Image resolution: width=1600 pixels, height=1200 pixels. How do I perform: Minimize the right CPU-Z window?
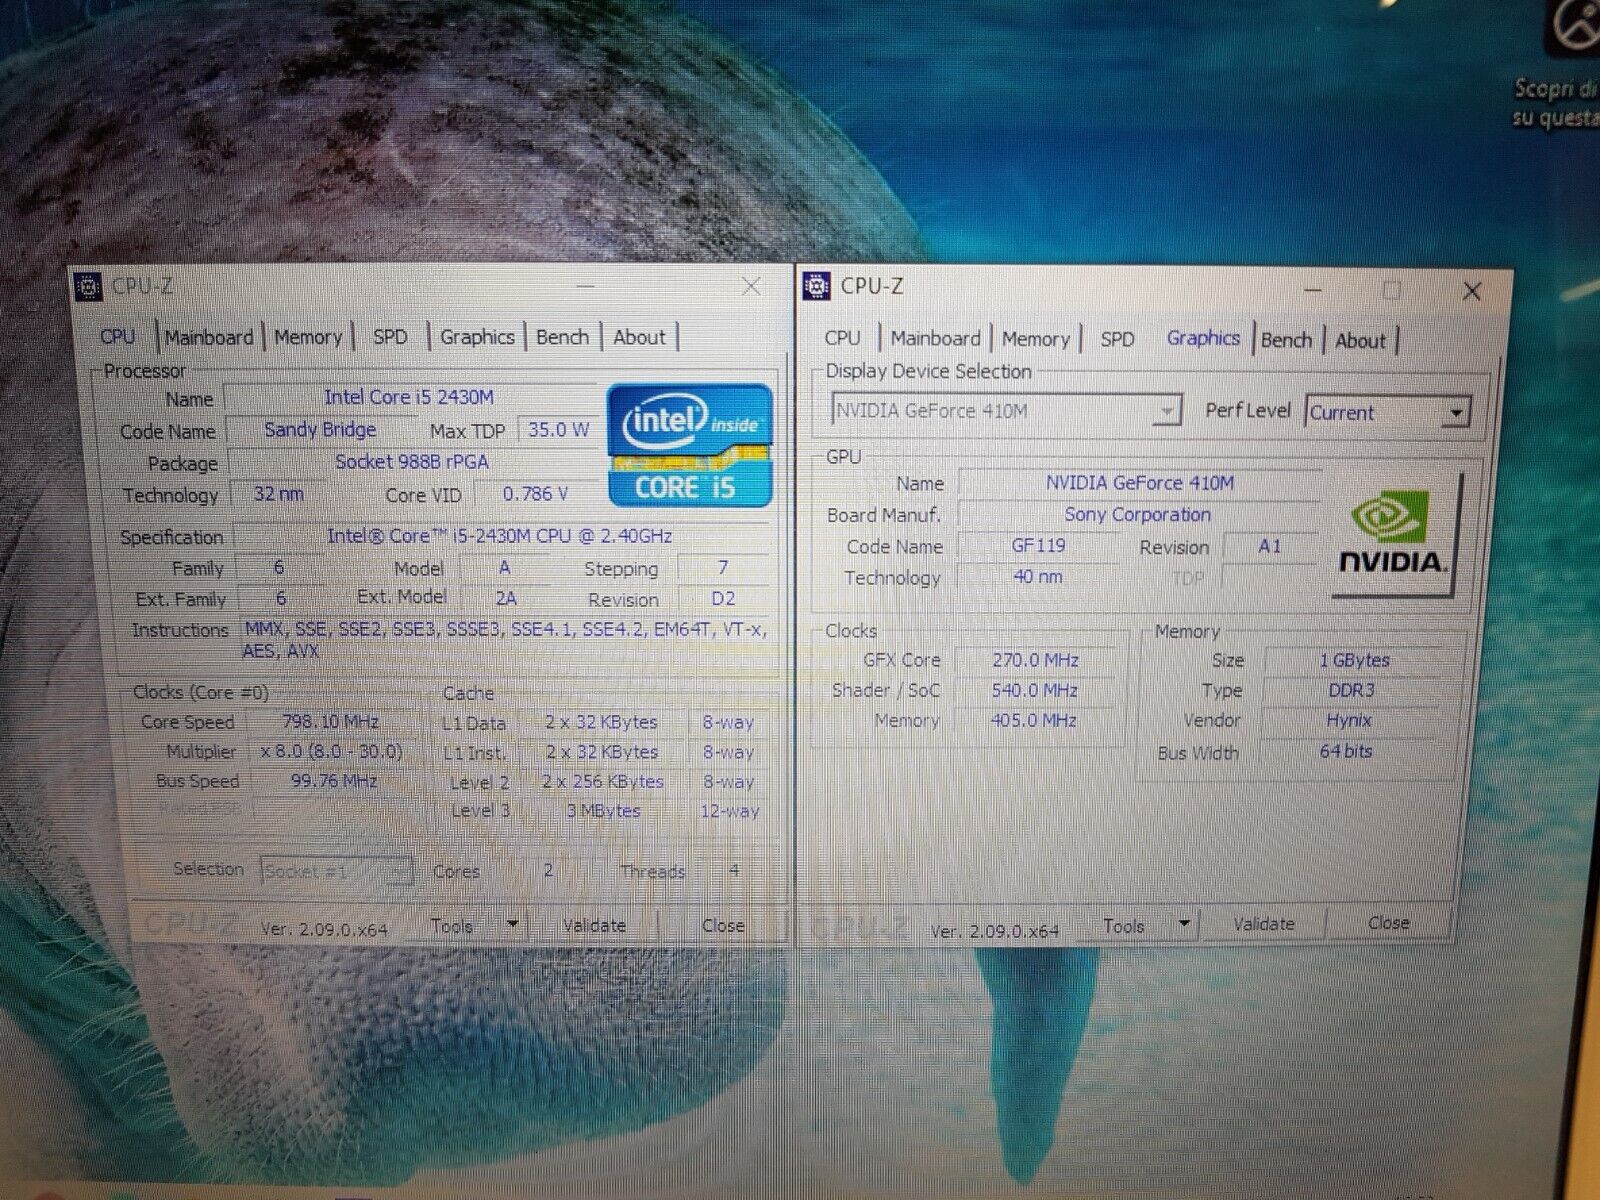tap(1313, 291)
